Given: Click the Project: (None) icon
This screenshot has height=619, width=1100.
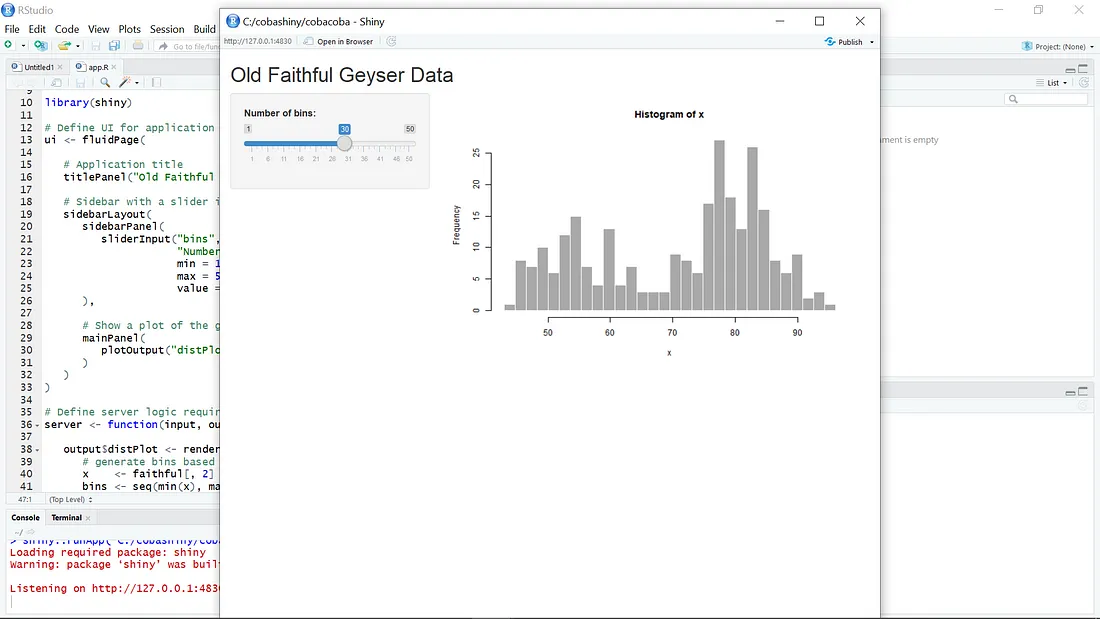Looking at the screenshot, I should (1027, 46).
